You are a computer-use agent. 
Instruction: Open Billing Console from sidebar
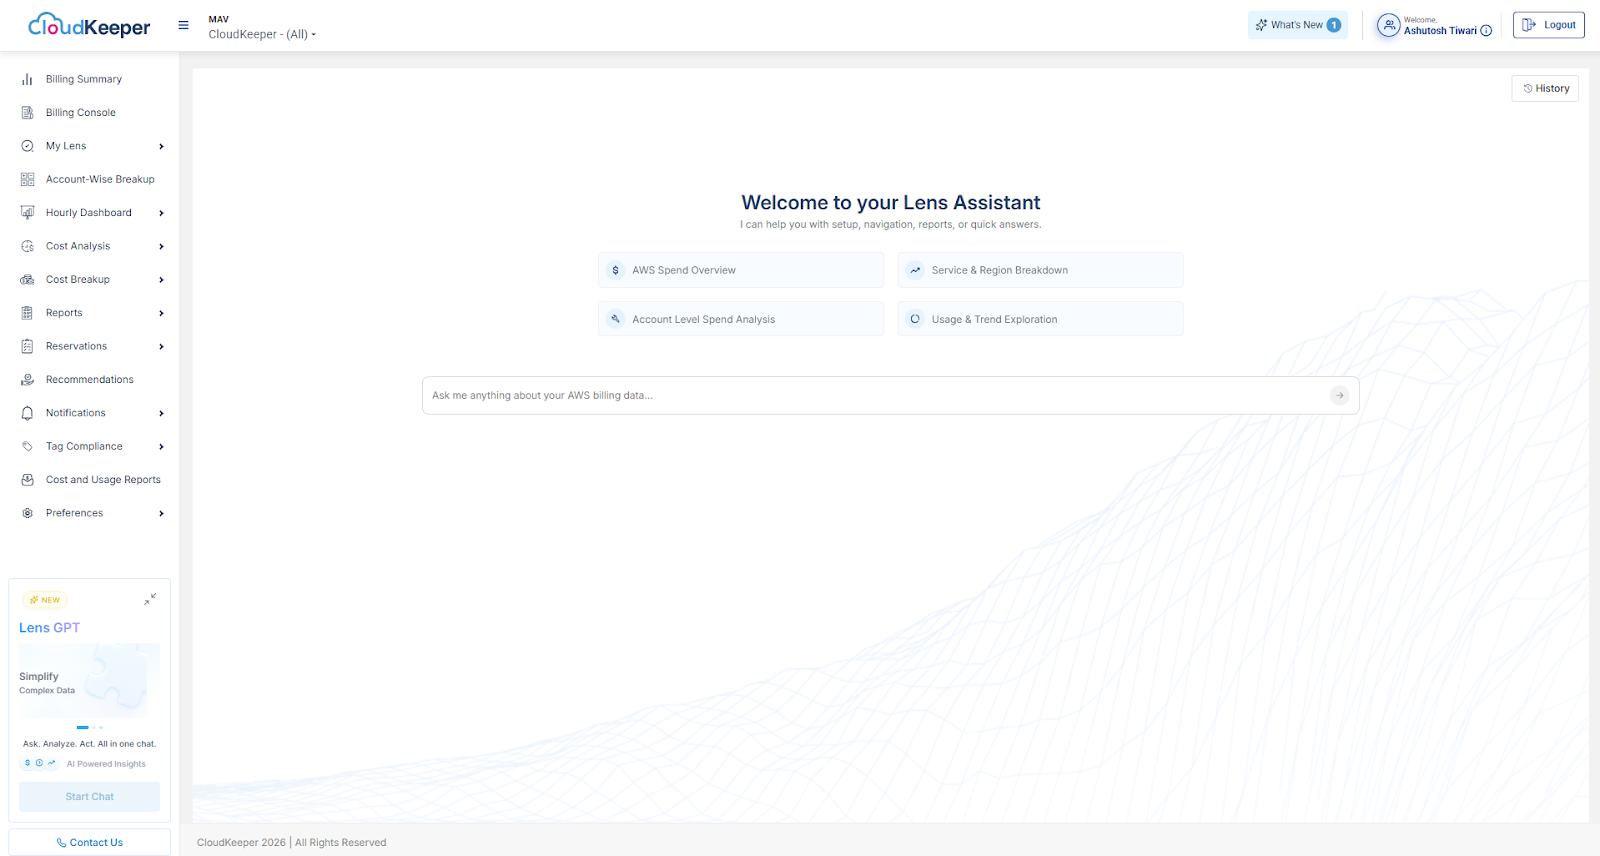click(80, 113)
